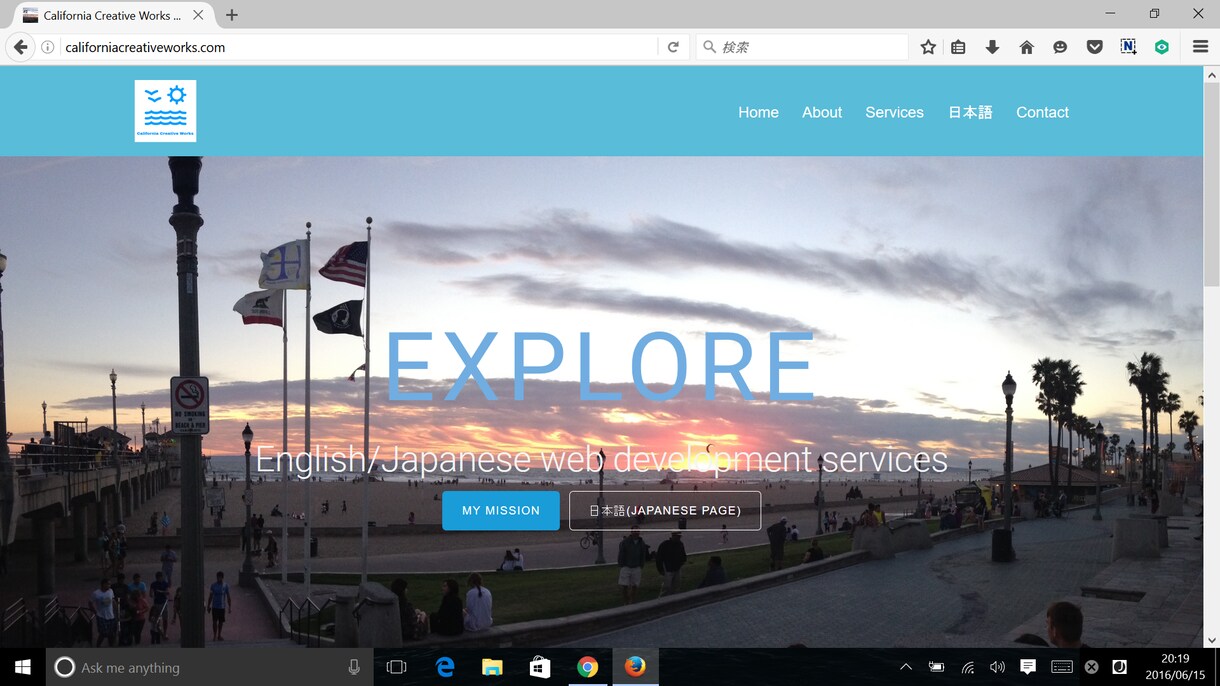Open the About navigation menu item
The image size is (1220, 686).
tap(822, 112)
